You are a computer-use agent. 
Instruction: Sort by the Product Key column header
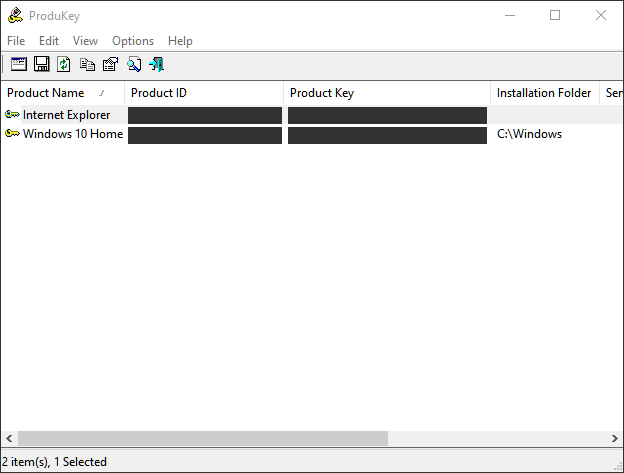[x=387, y=93]
